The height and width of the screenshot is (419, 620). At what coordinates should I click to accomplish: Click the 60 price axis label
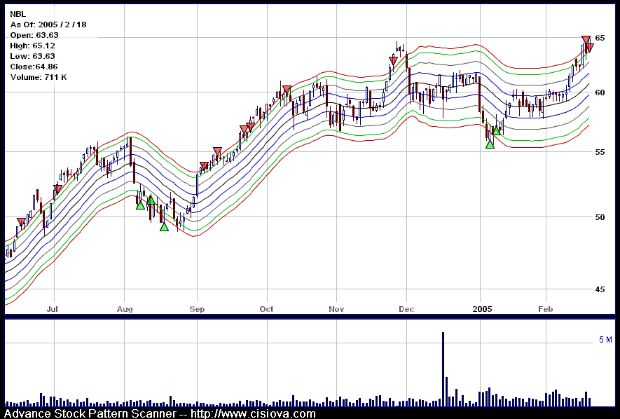point(600,92)
